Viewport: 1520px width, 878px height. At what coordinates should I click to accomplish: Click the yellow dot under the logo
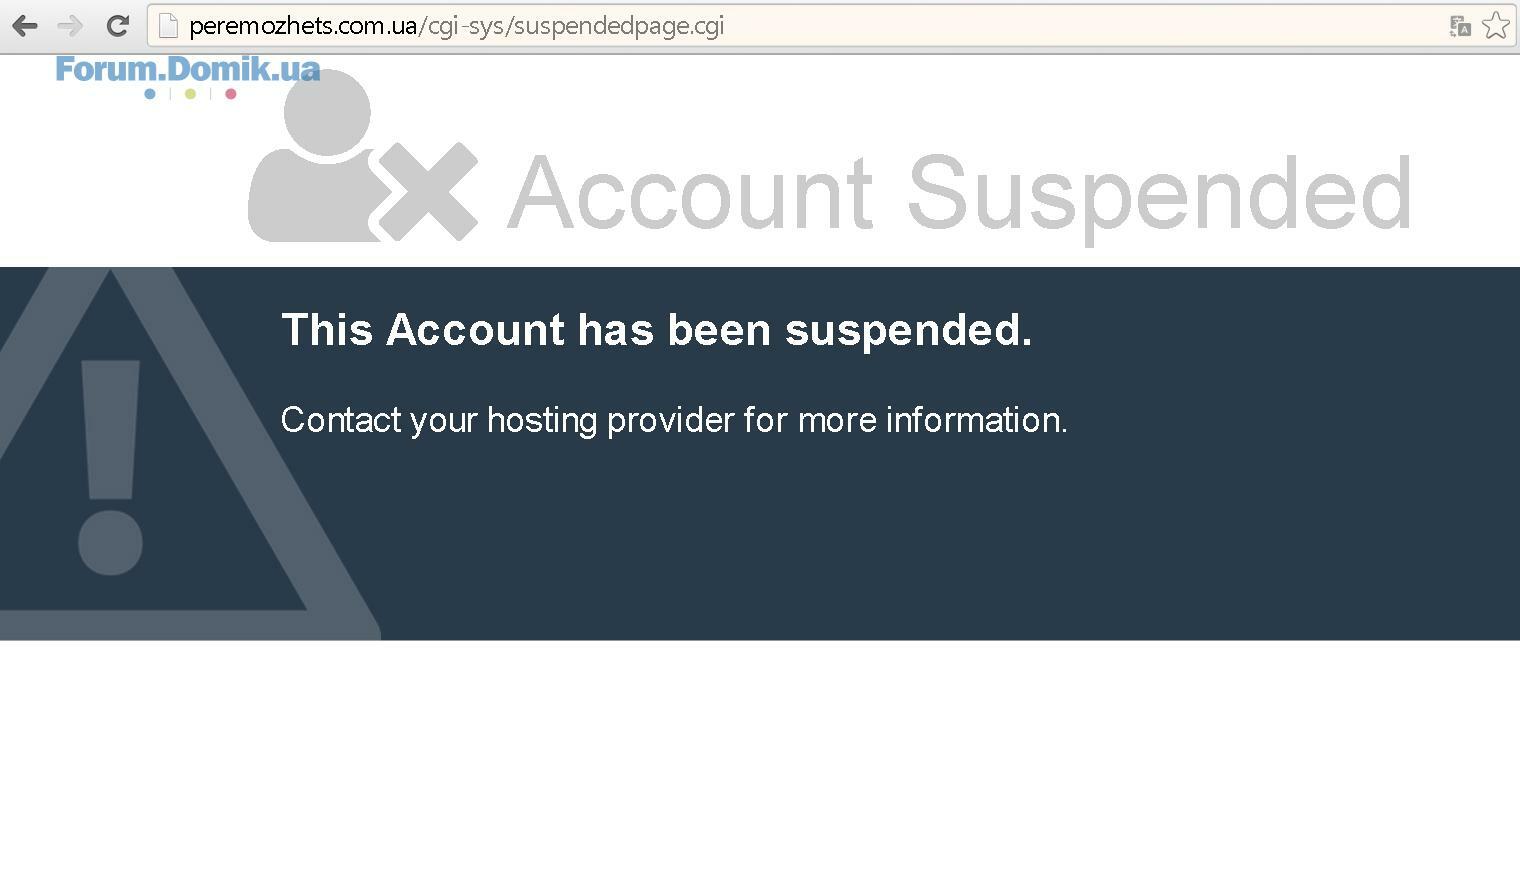190,94
